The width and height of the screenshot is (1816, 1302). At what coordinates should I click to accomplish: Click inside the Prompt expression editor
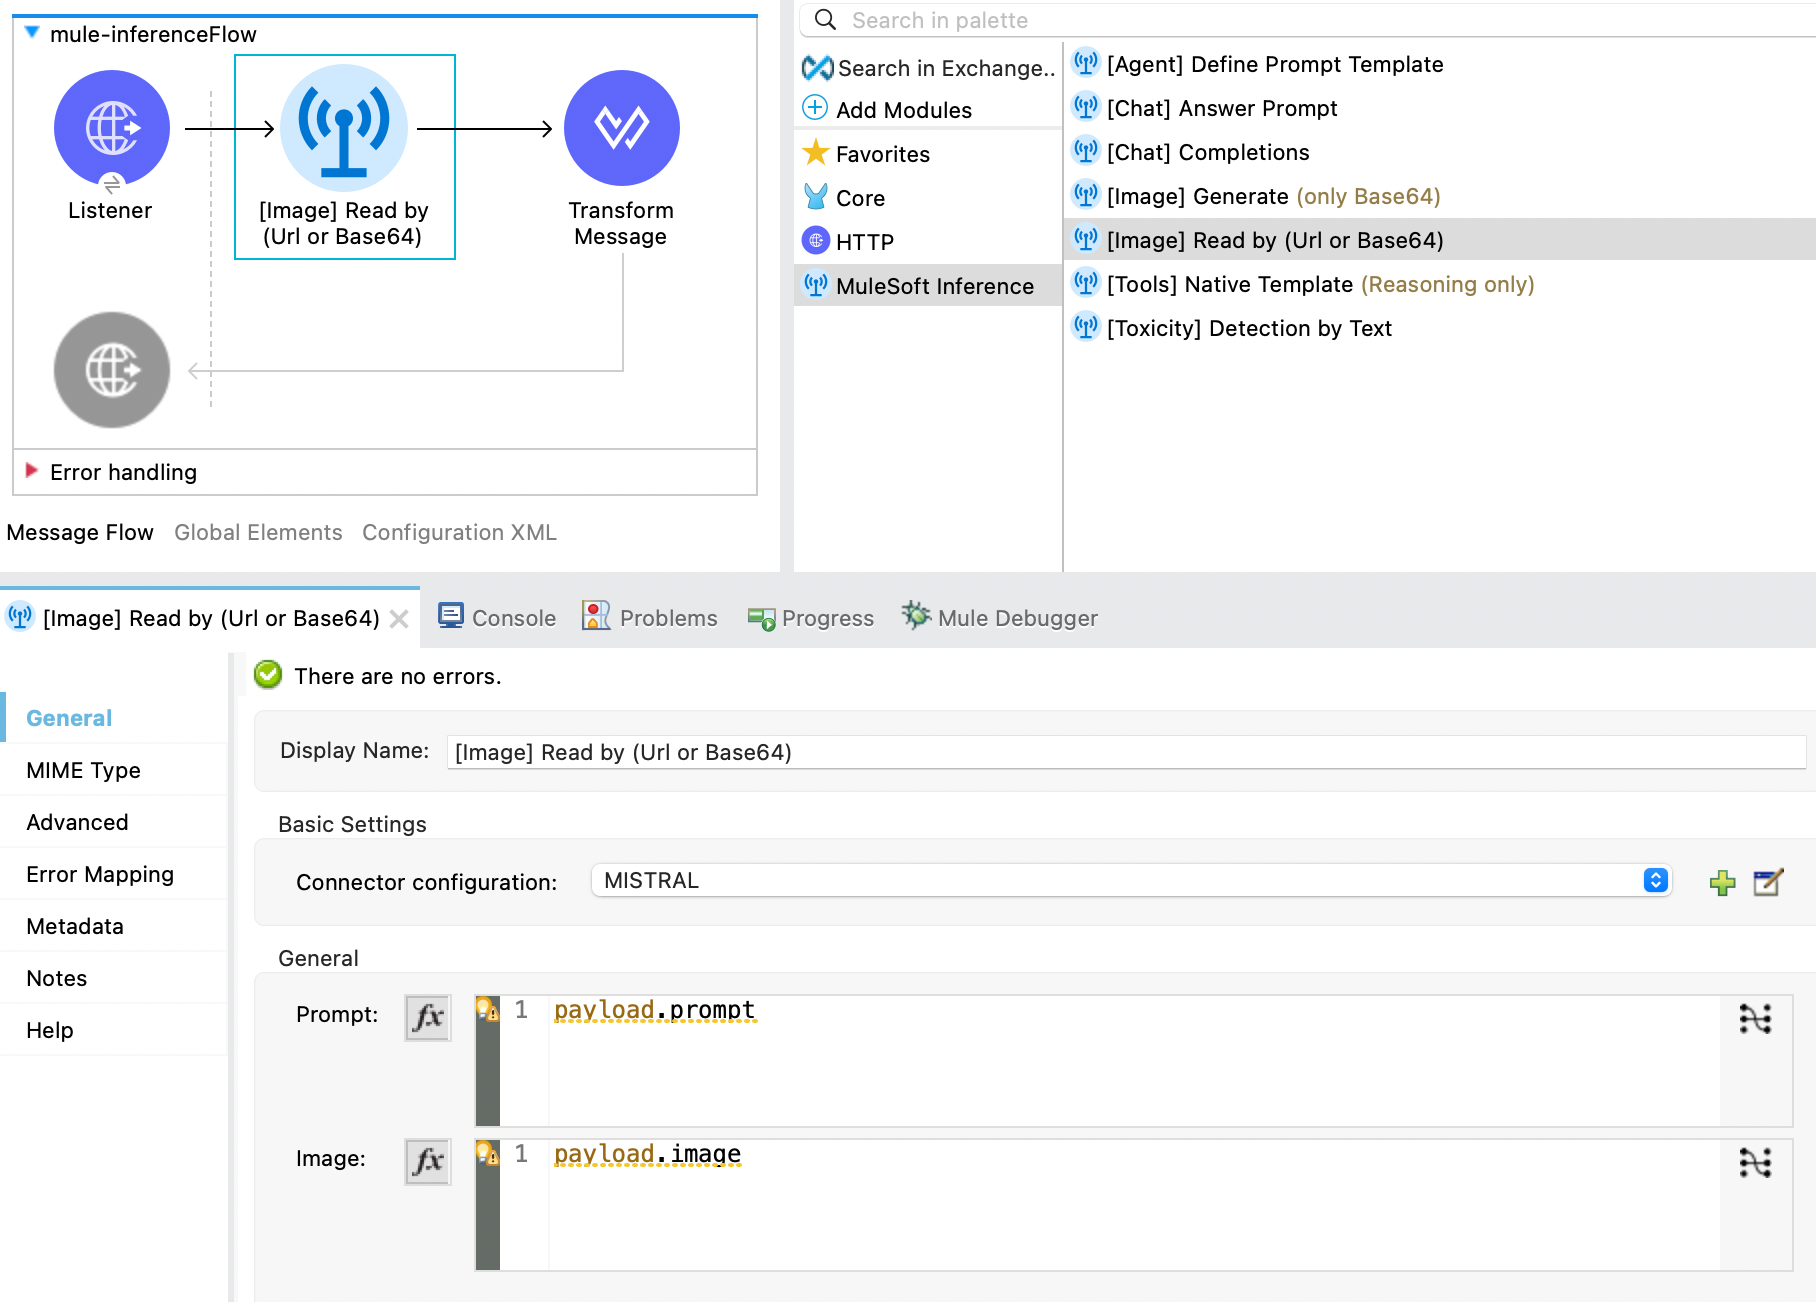click(1134, 1060)
